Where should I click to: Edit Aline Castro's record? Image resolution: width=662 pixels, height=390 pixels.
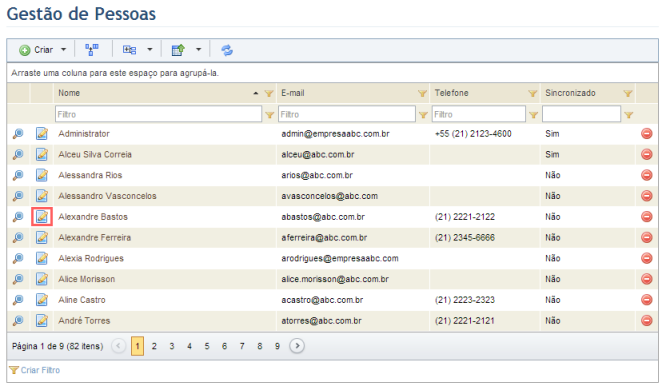41,300
